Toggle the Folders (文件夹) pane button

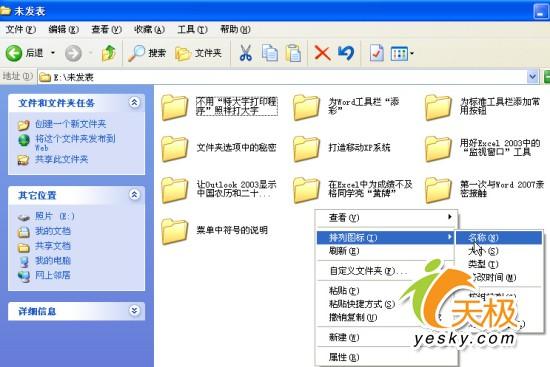199,53
